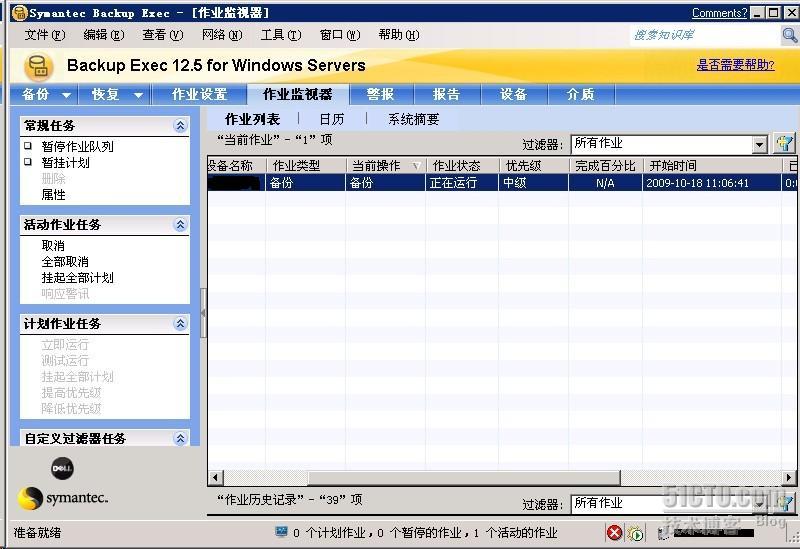Collapse the 活动作业任务 panel
Screen dimensions: 800x549
click(180, 224)
